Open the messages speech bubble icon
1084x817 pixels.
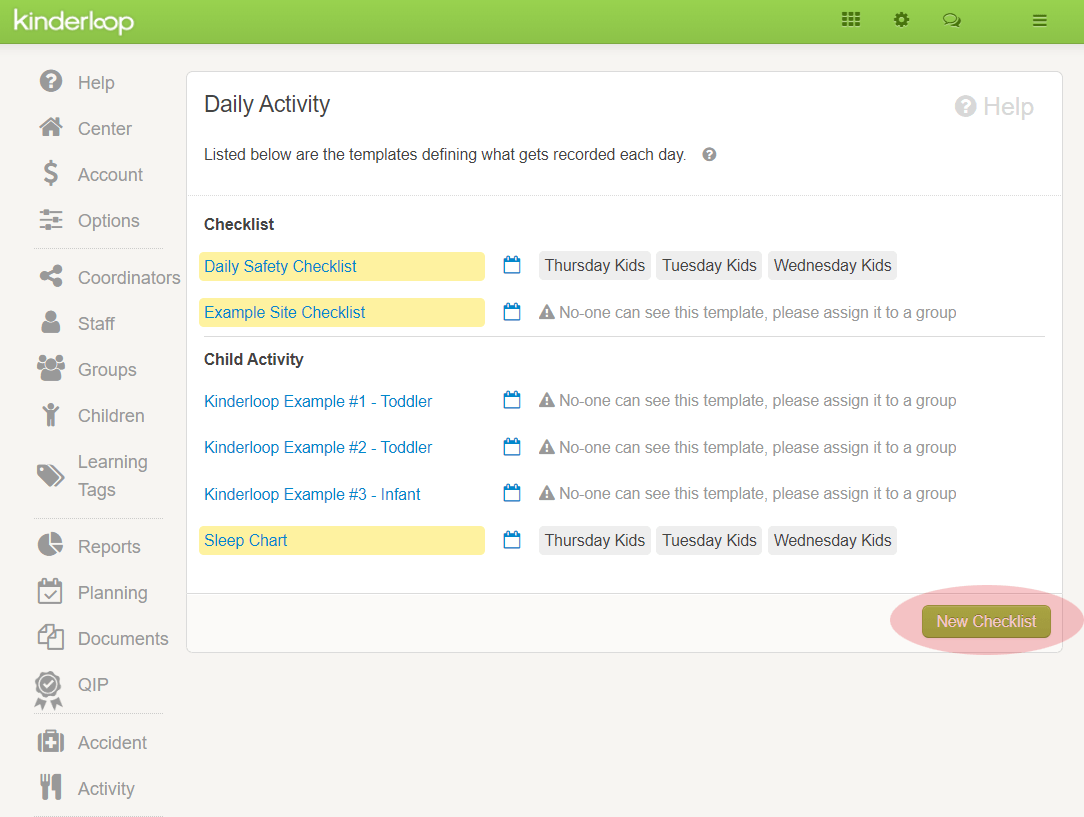(x=951, y=19)
